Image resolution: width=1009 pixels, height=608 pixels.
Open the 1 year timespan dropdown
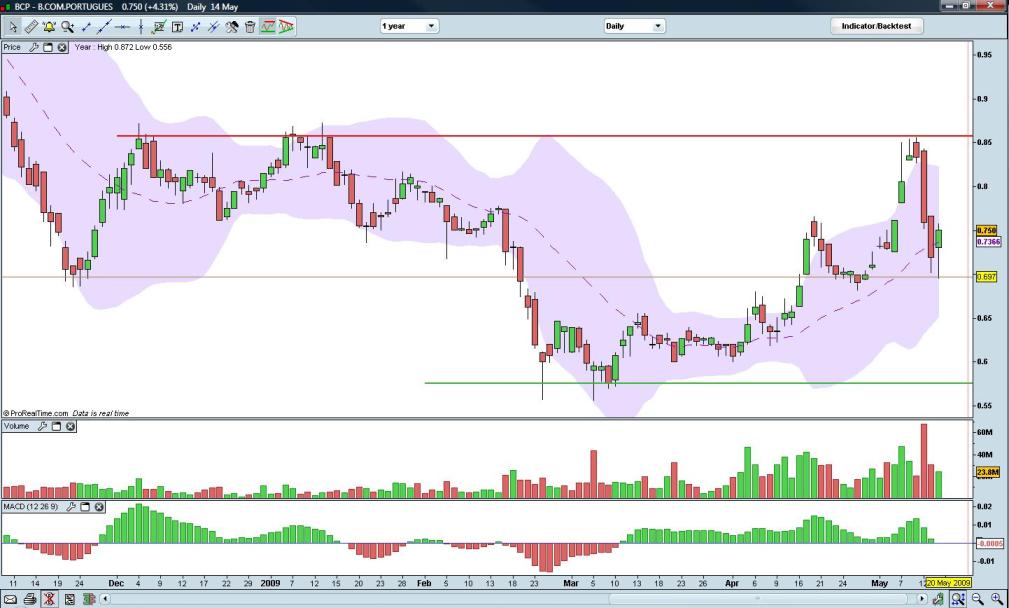[409, 26]
